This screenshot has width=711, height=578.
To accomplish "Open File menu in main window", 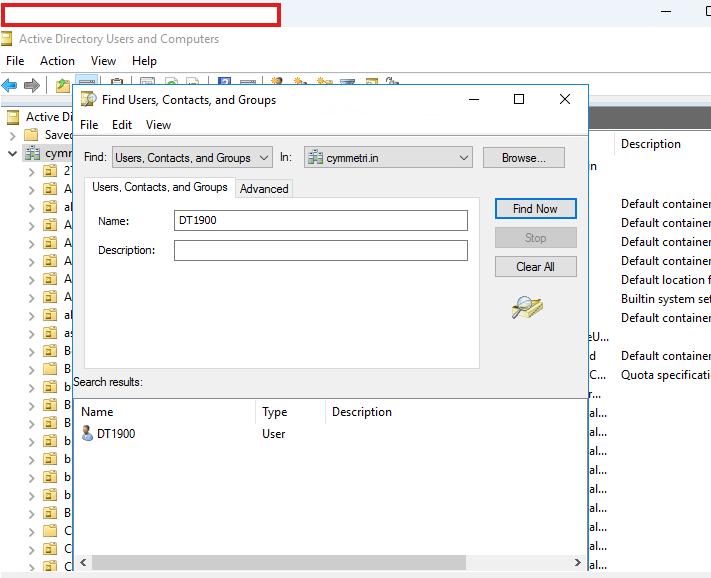I will (15, 61).
